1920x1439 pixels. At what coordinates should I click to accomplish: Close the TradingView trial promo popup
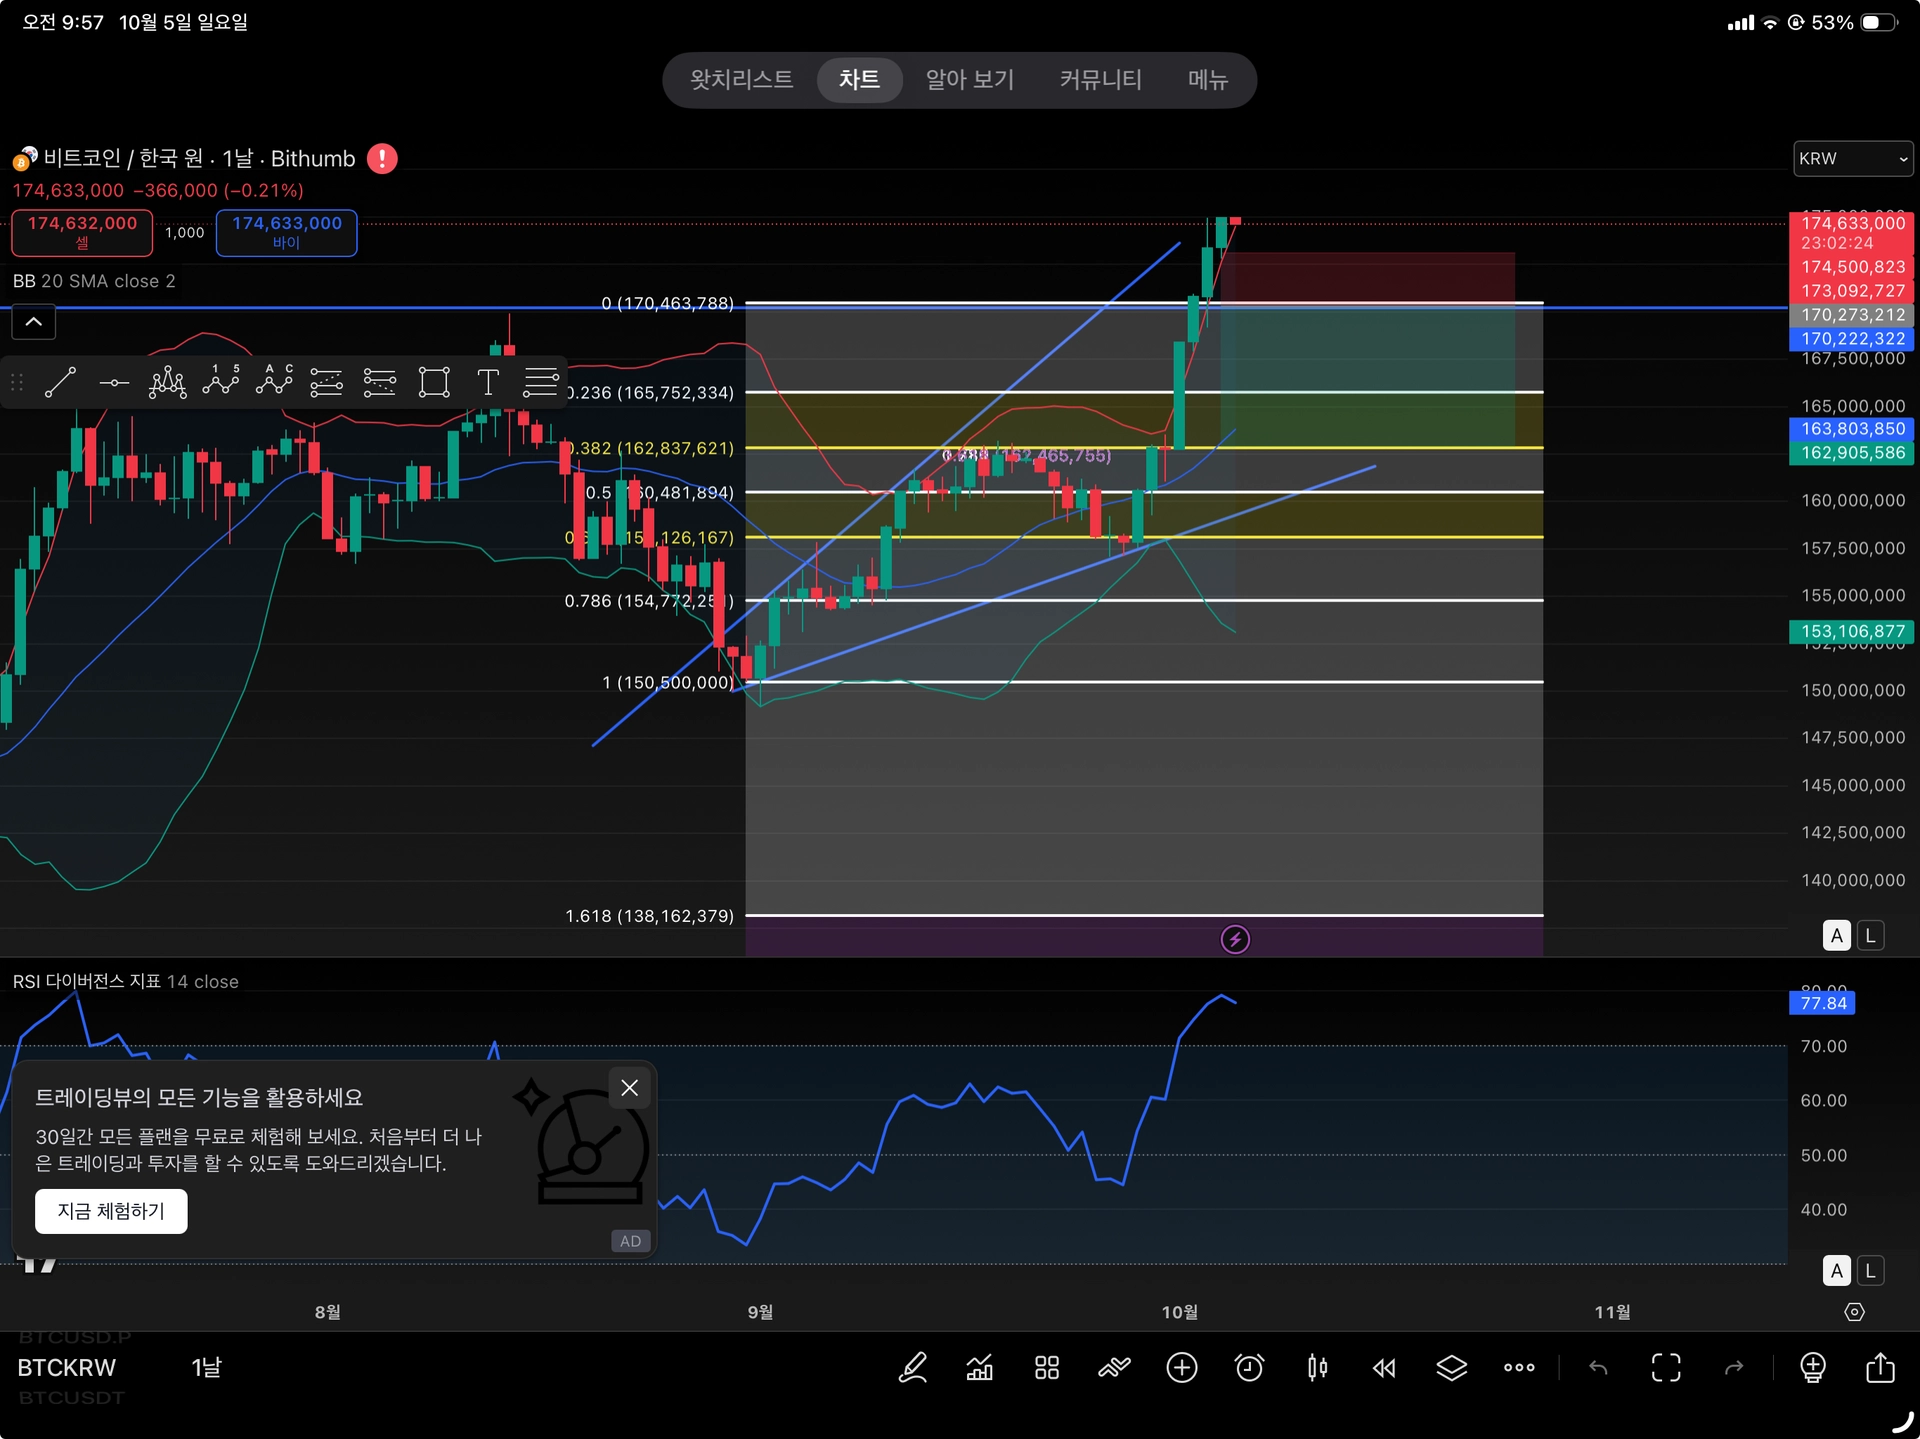[629, 1088]
